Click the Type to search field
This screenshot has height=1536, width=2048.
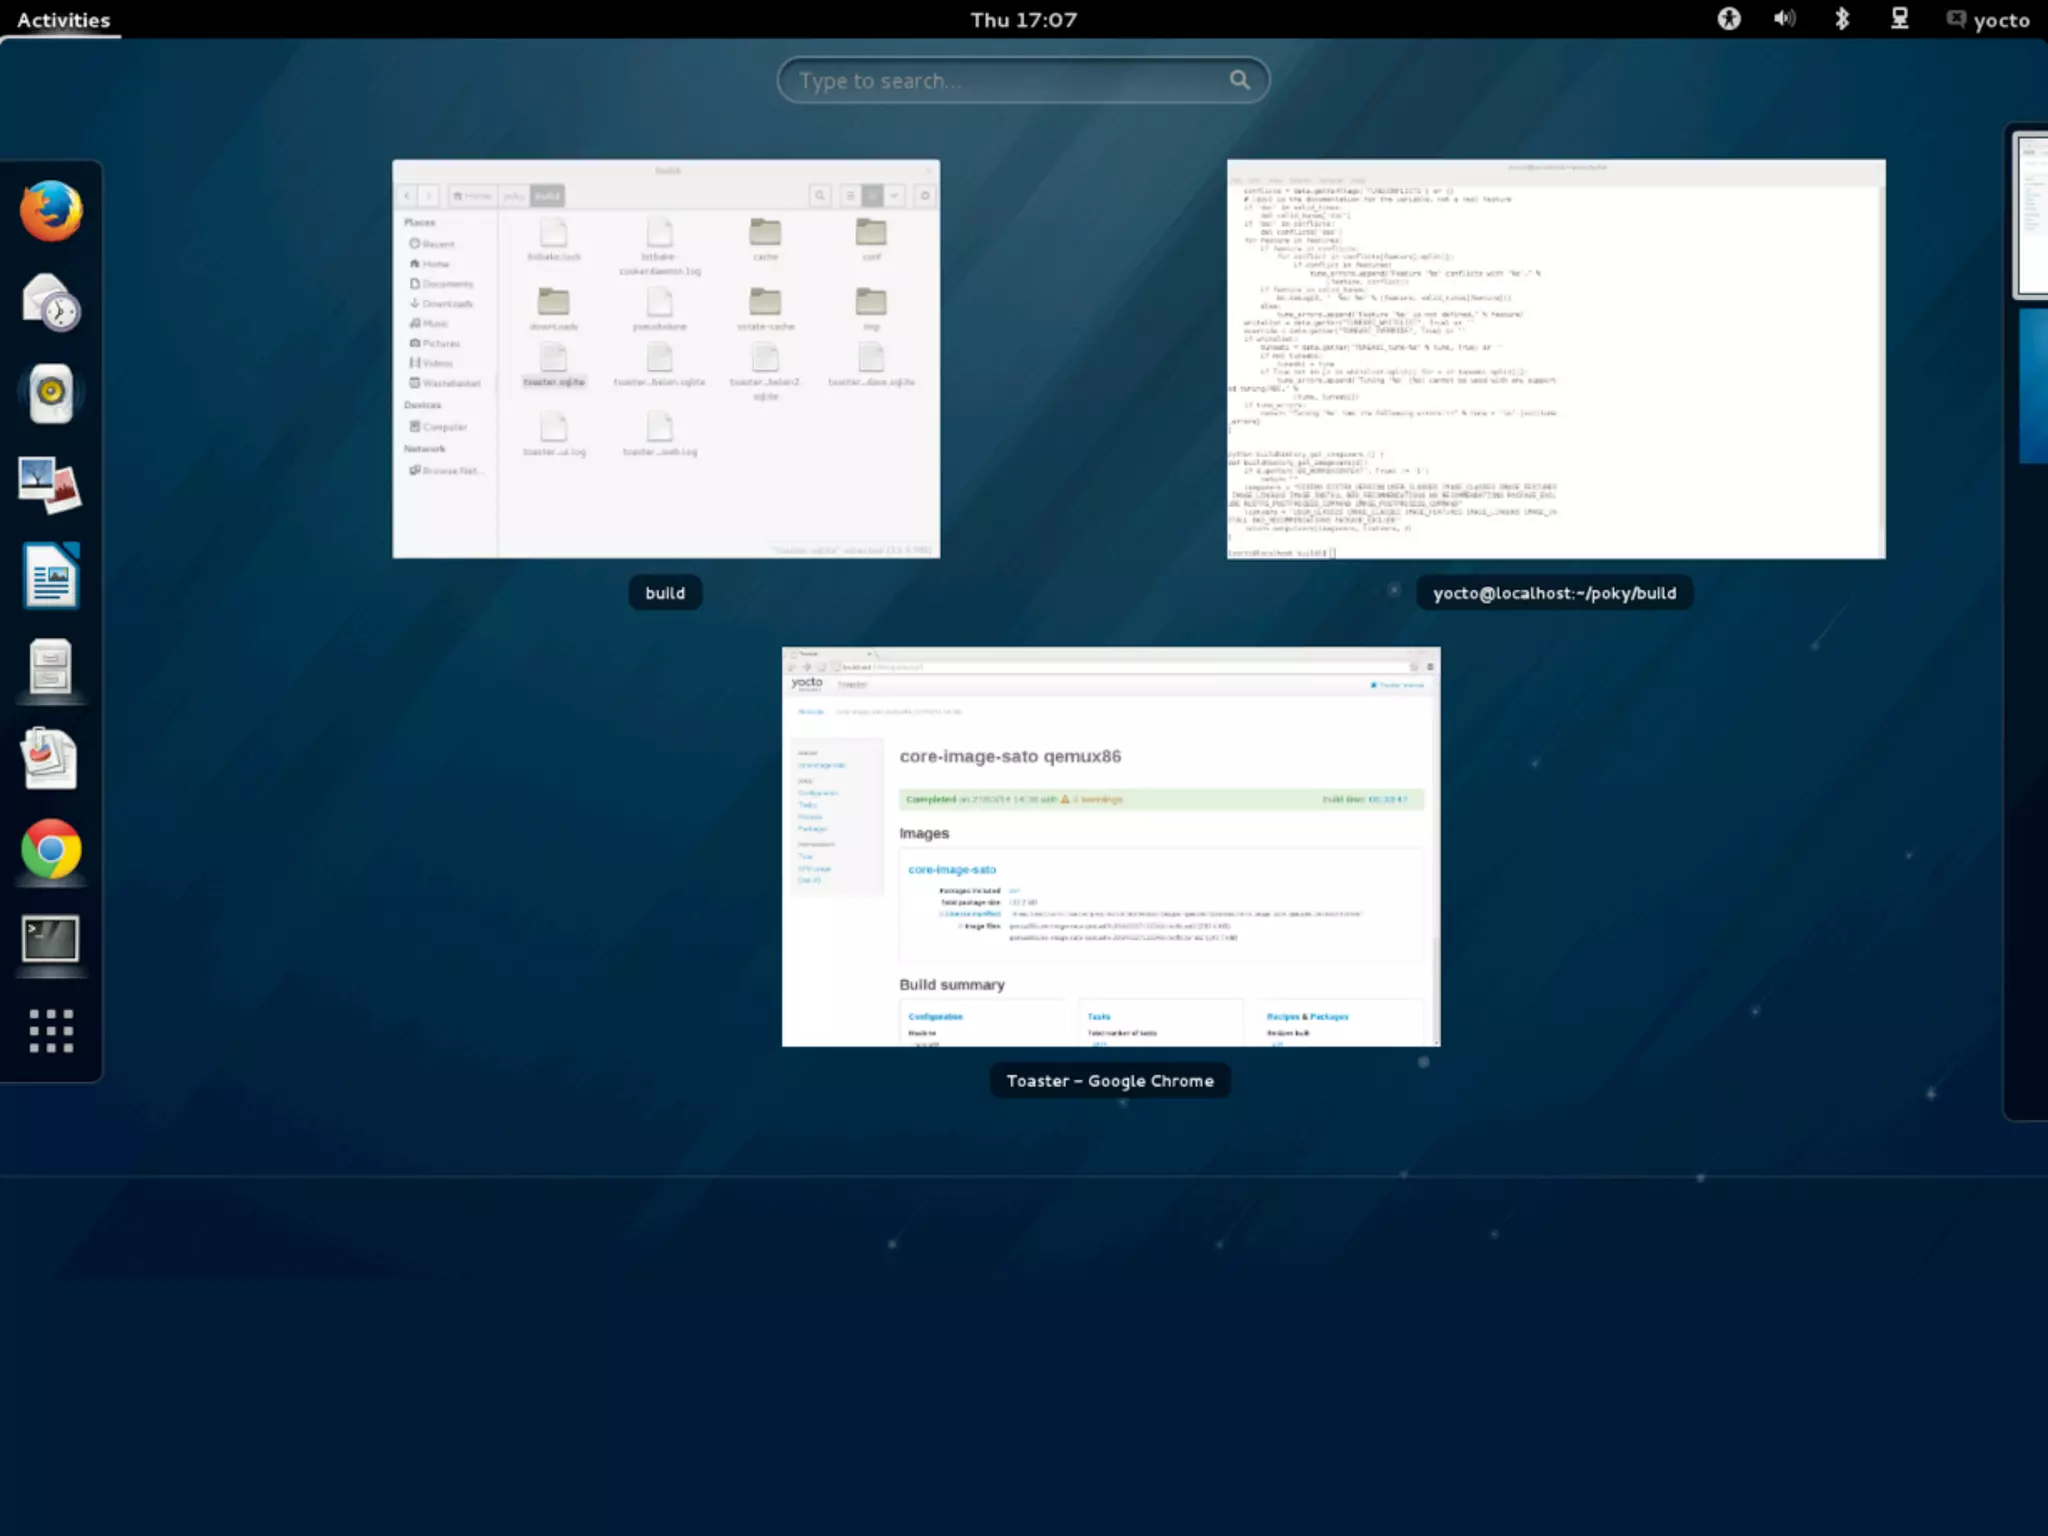pos(1010,81)
